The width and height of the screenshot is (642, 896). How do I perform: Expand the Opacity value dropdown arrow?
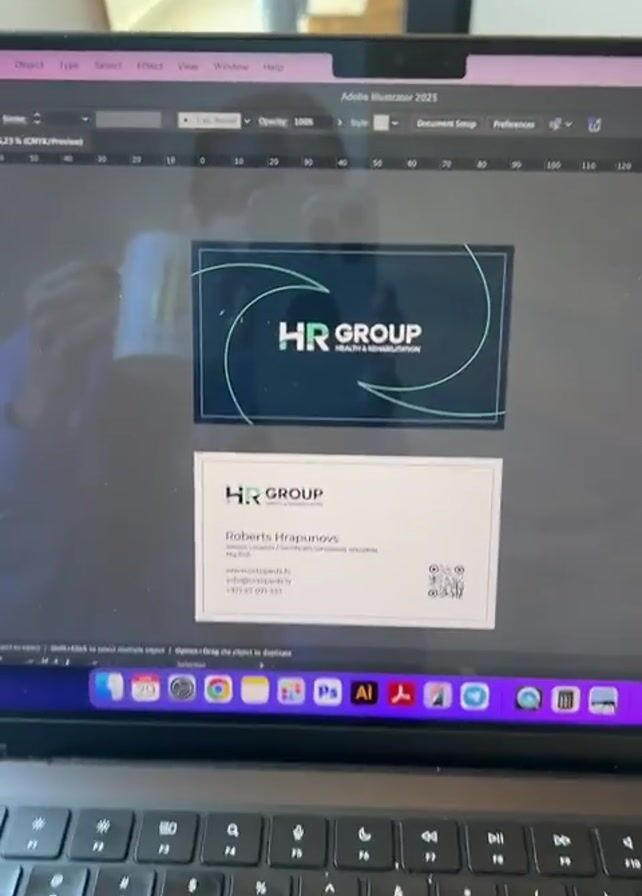(x=339, y=122)
